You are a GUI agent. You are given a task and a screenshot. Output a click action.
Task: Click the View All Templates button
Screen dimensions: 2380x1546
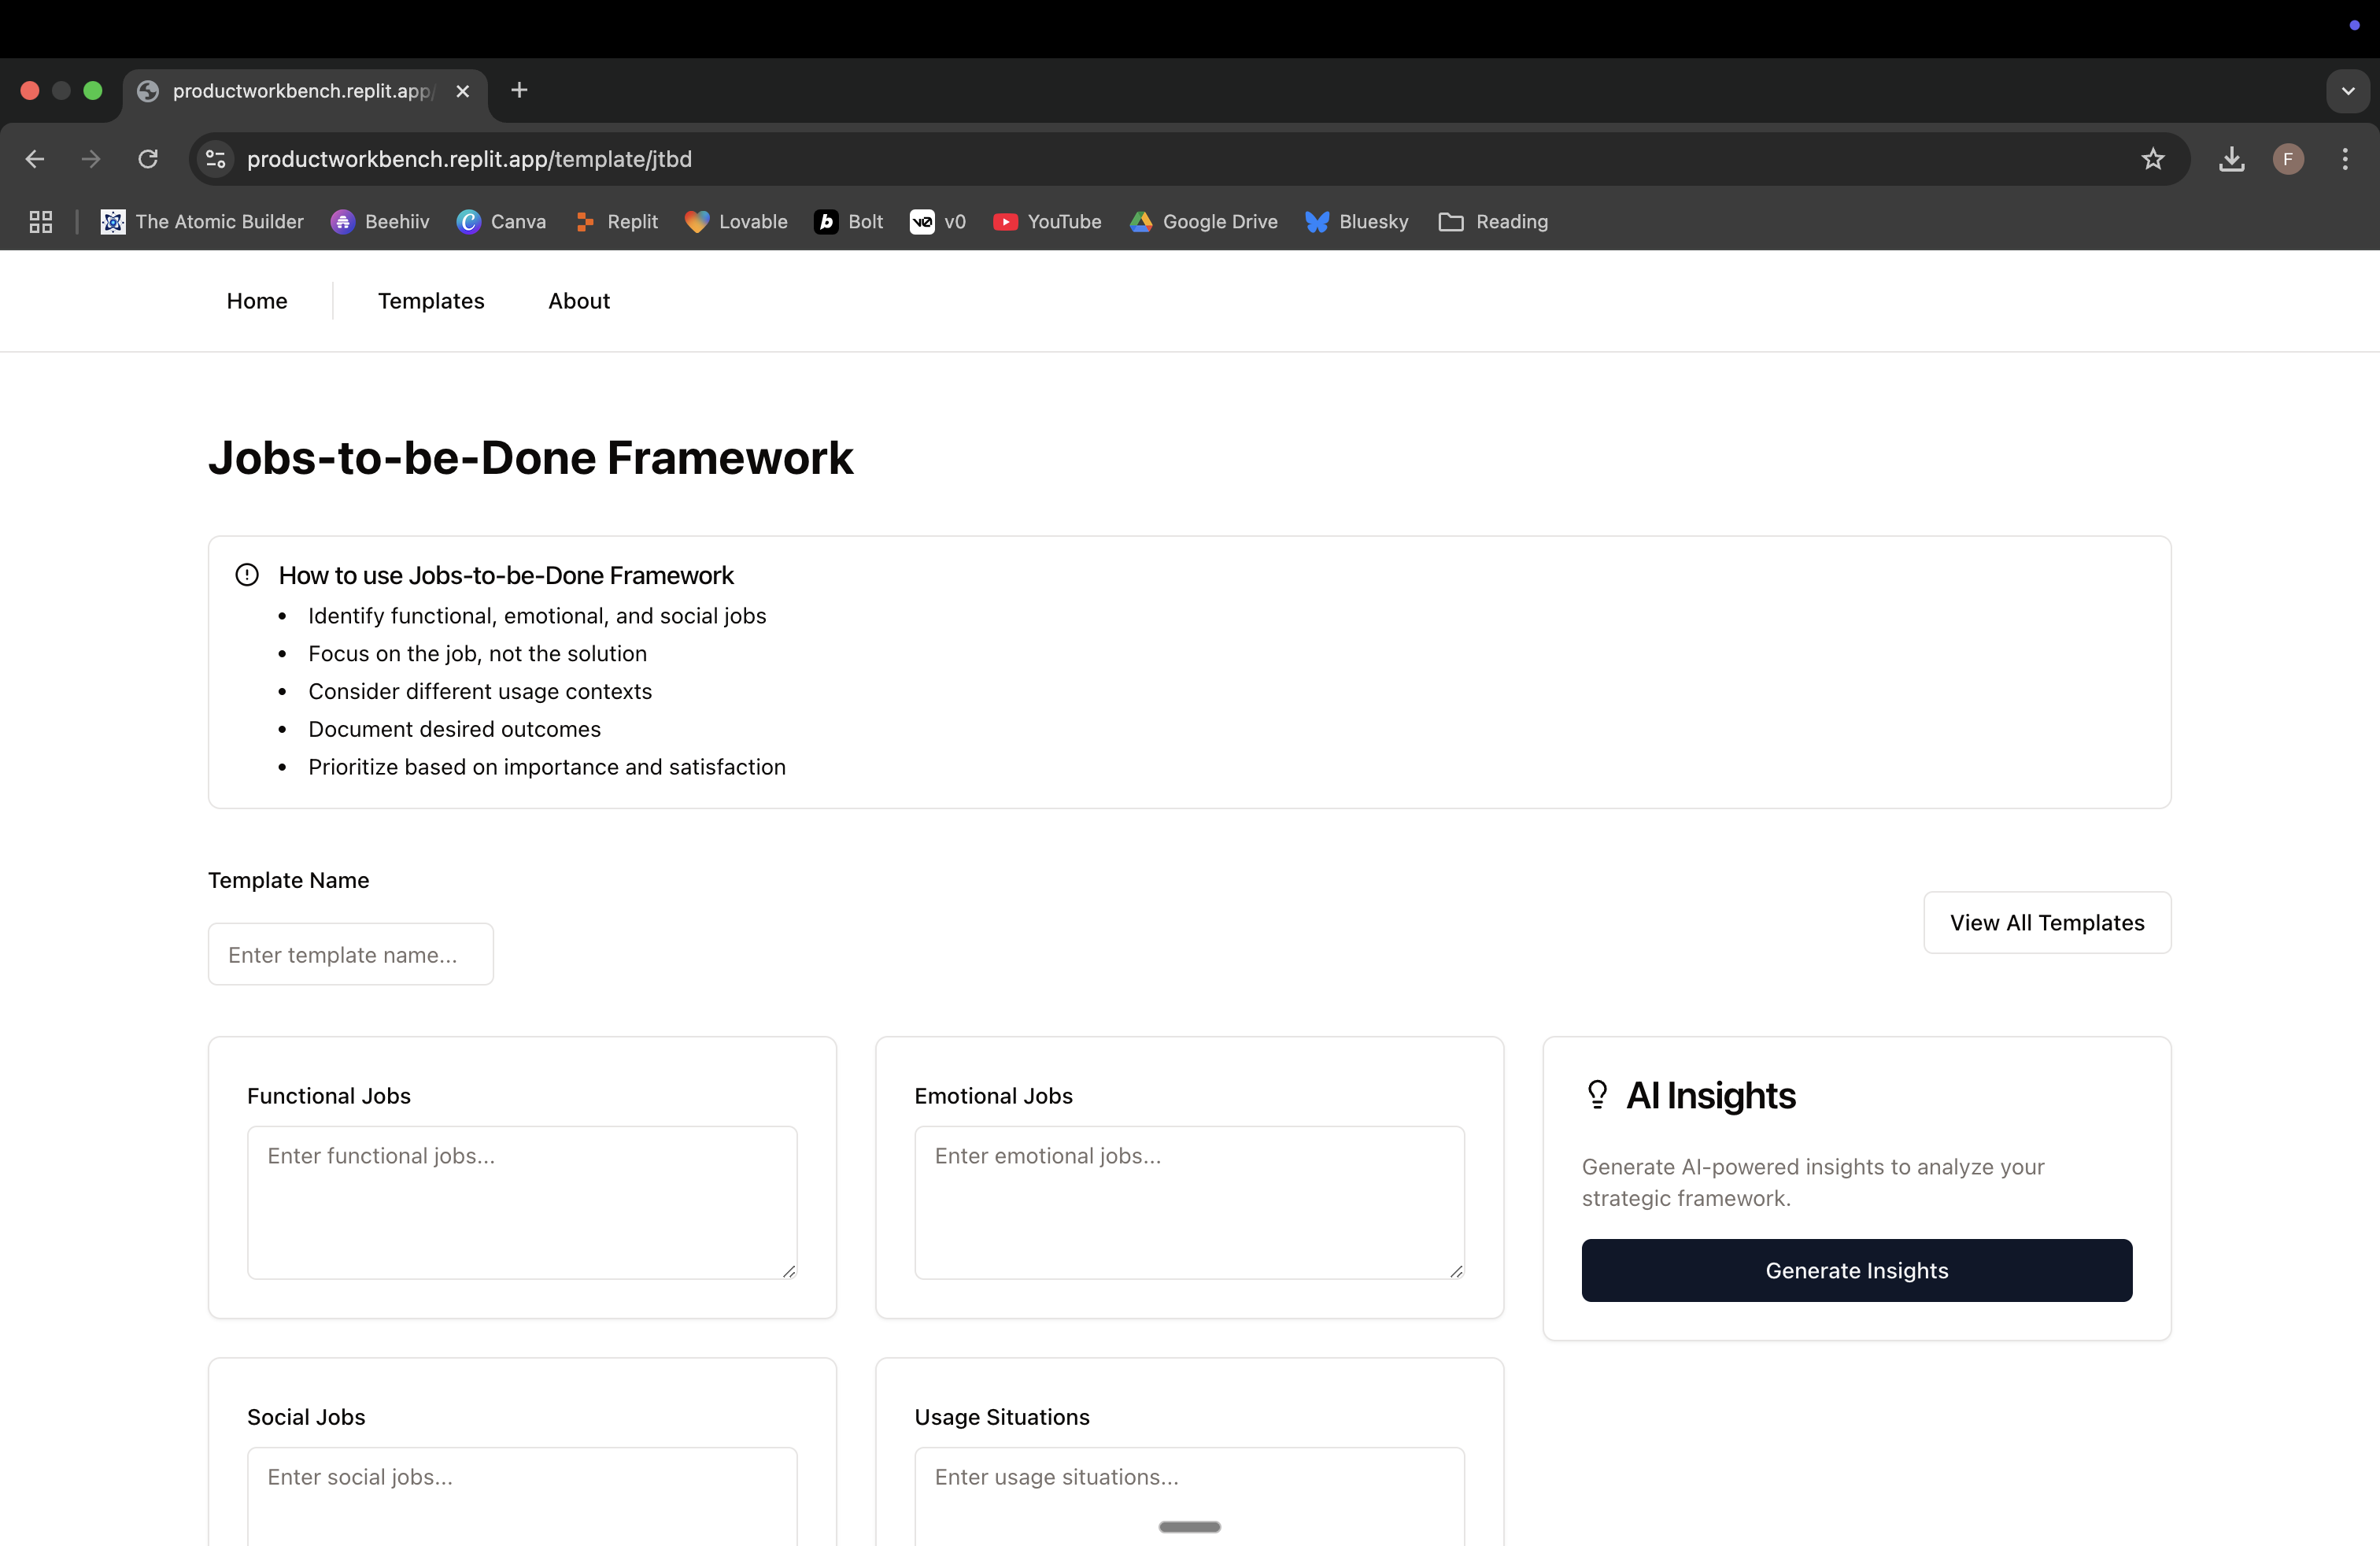pyautogui.click(x=2047, y=923)
